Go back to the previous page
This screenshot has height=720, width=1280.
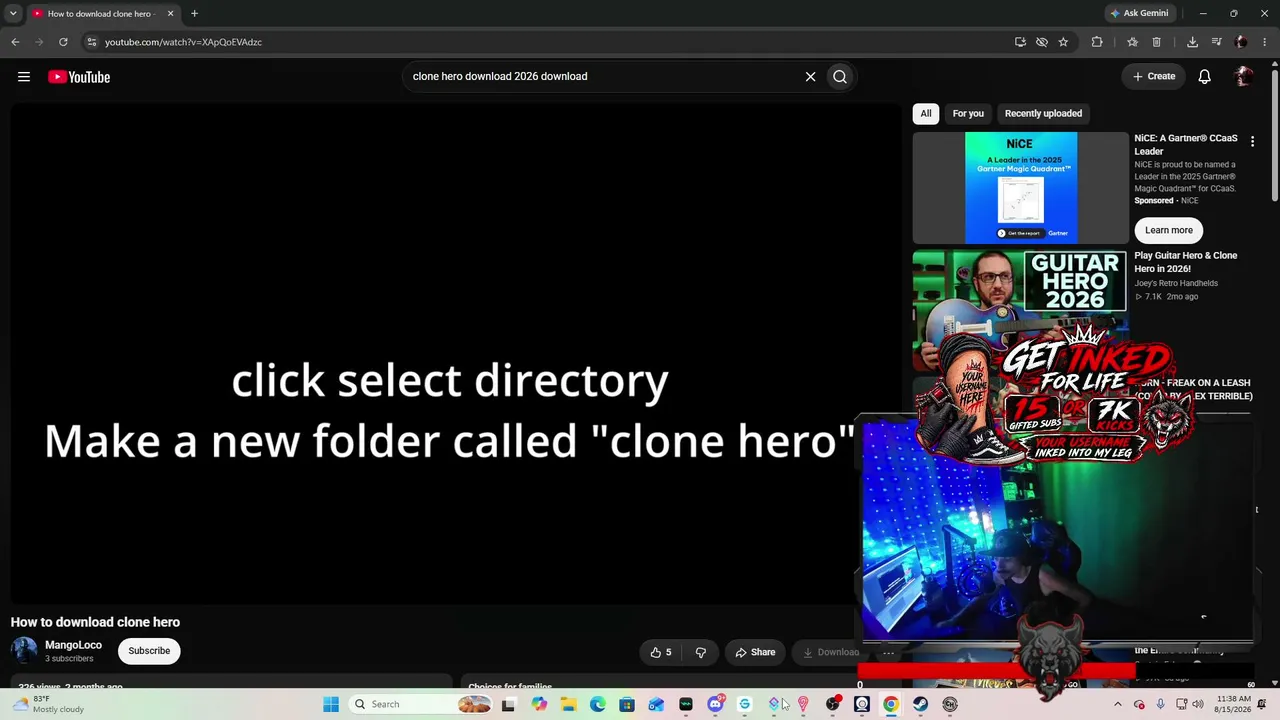(x=15, y=42)
